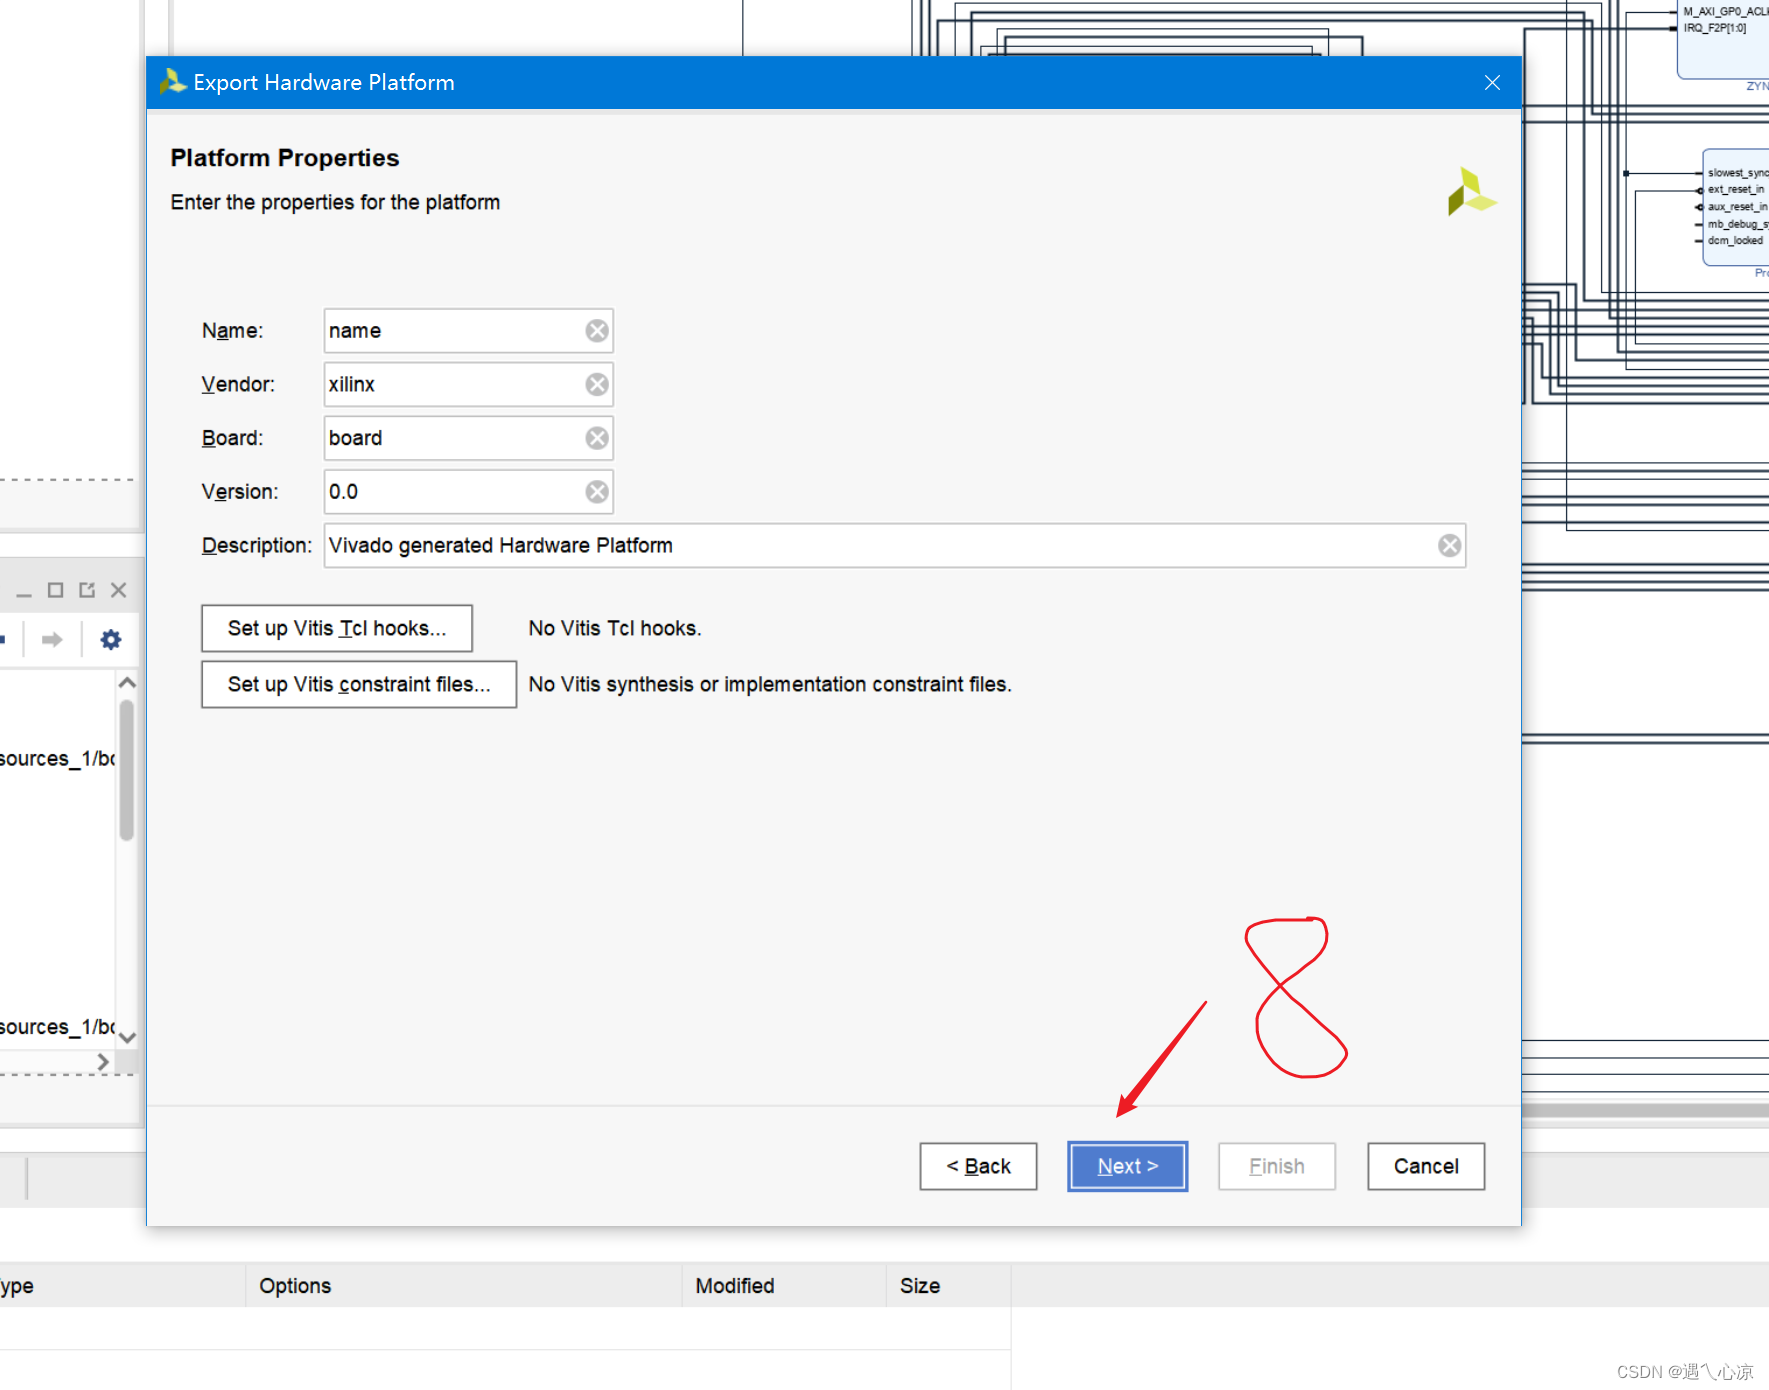
Task: Click the up arrow of the left panel scrollbar
Action: coord(127,683)
